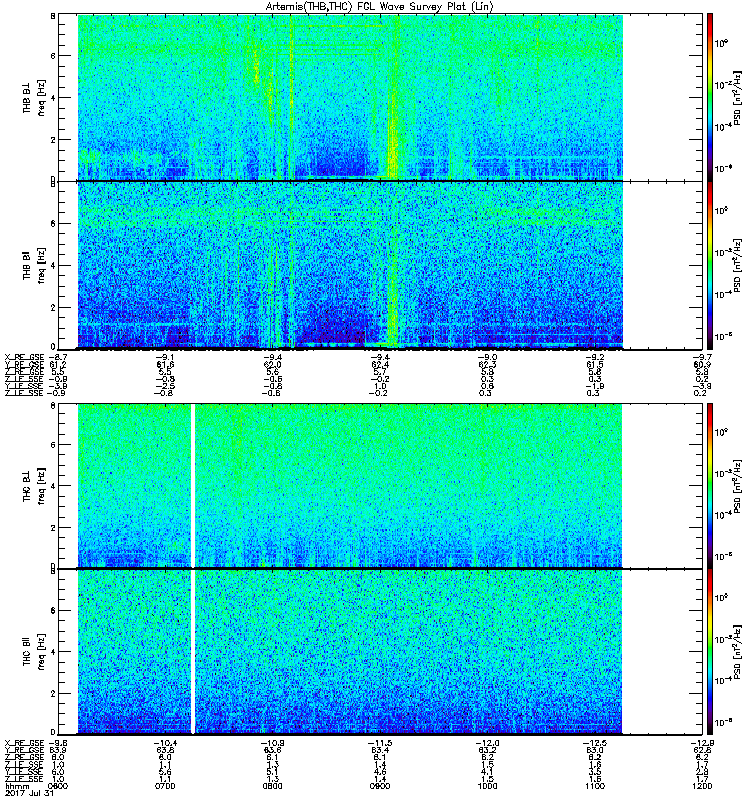Viewport: 750px width, 800px height.
Task: Select the THC B⊥ panel color bar
Action: pyautogui.click(x=710, y=486)
